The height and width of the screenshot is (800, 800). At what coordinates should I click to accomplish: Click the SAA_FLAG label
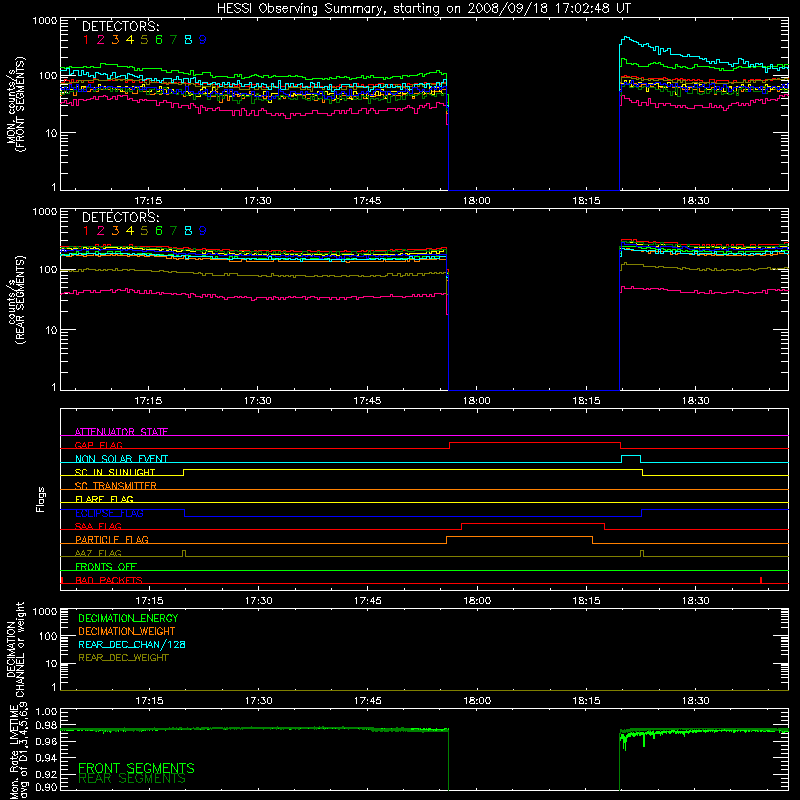point(98,526)
